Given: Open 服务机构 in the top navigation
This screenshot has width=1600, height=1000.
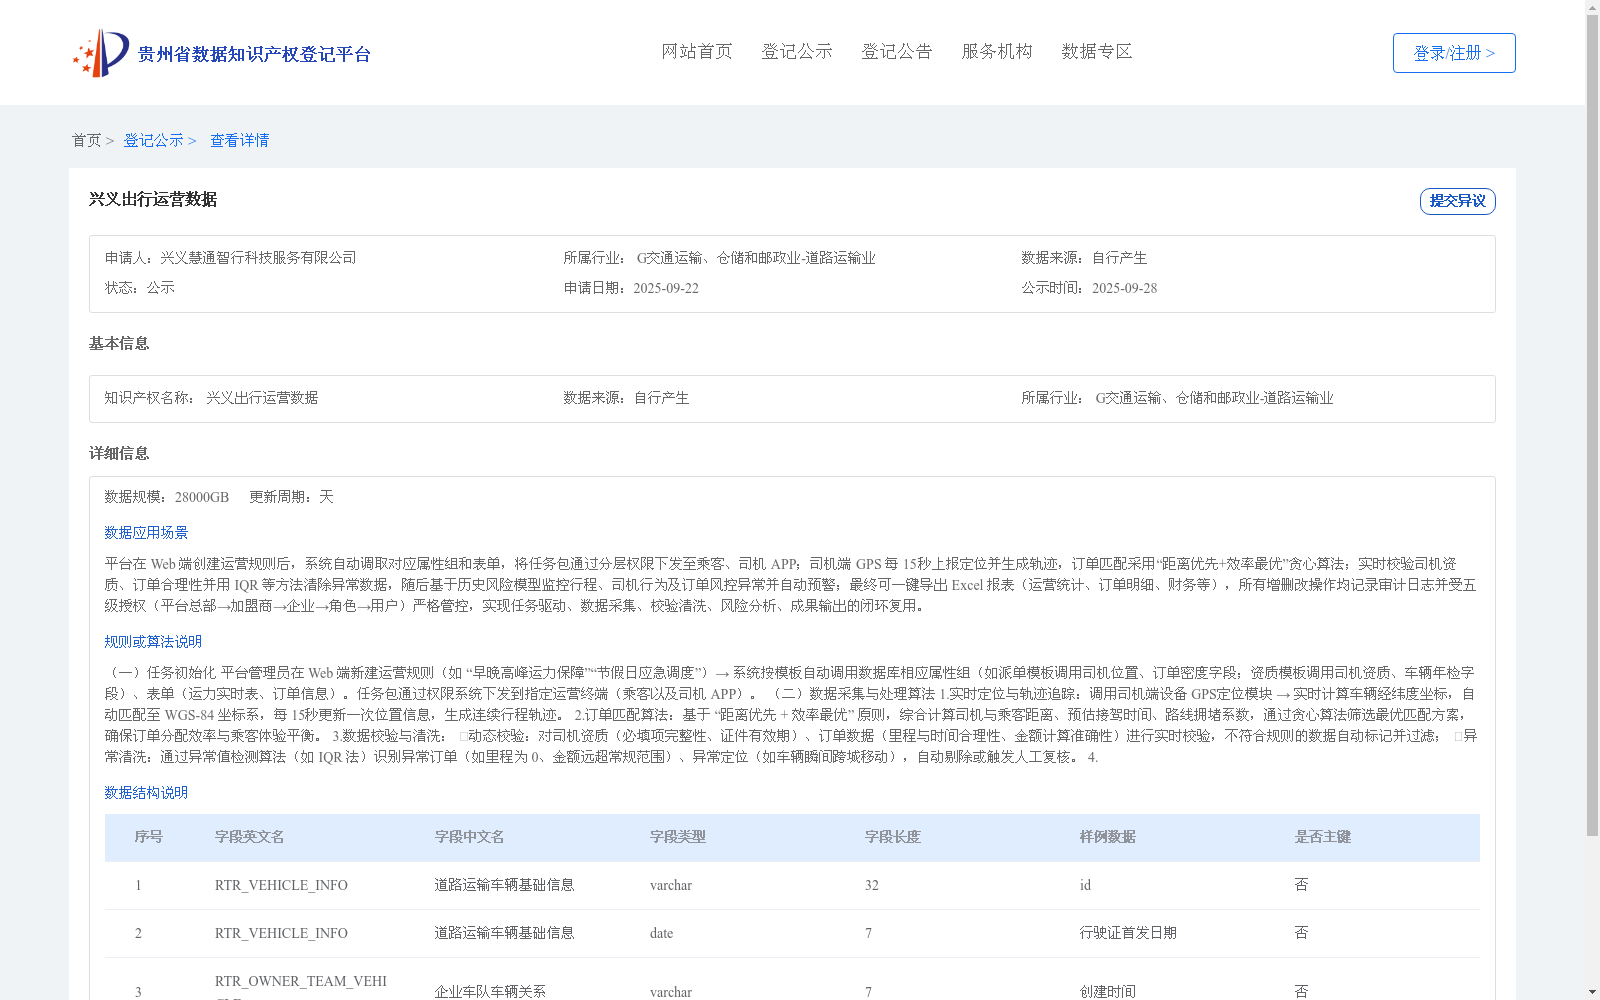Looking at the screenshot, I should tap(997, 52).
